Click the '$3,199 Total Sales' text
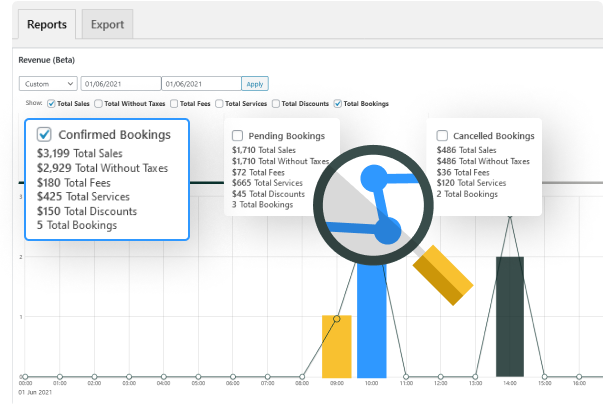This screenshot has height=416, width=616. point(80,153)
